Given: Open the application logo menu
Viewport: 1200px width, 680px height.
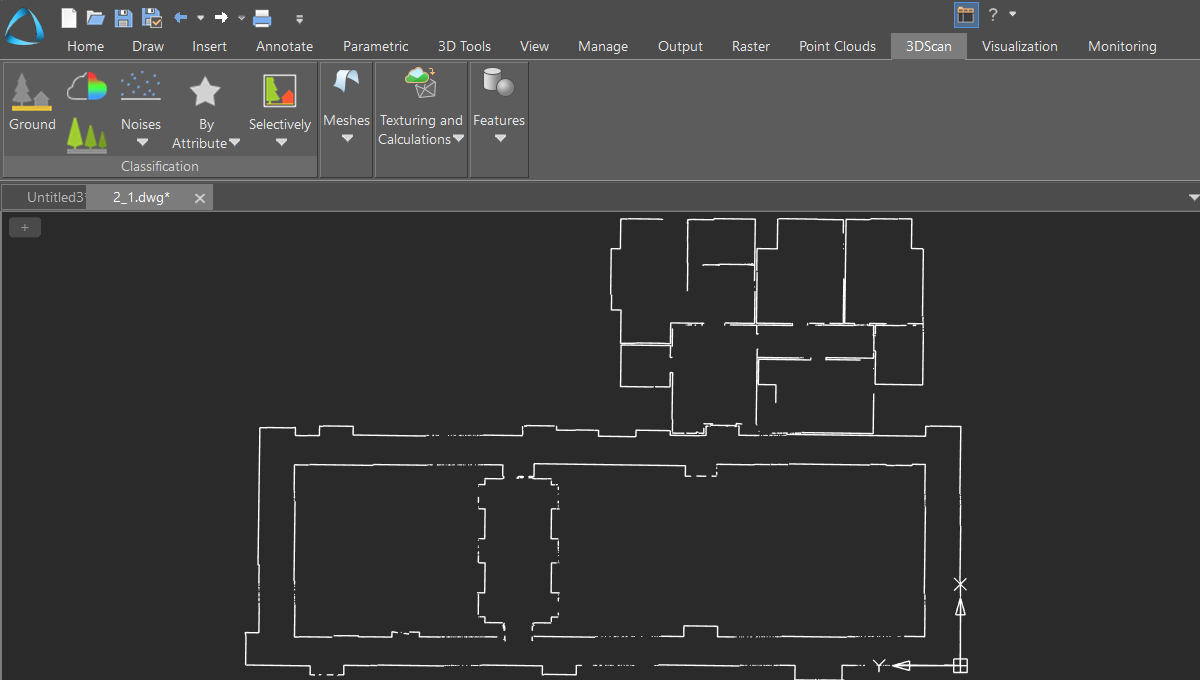Looking at the screenshot, I should click(x=24, y=26).
